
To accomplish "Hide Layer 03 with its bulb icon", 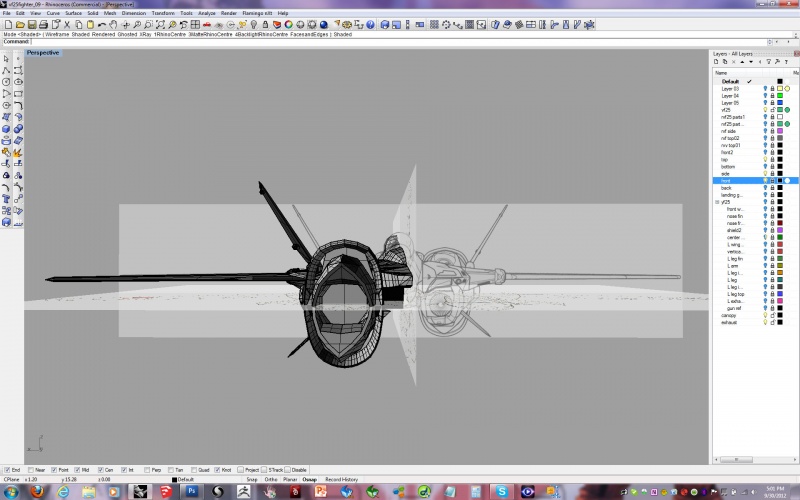I will tap(765, 88).
